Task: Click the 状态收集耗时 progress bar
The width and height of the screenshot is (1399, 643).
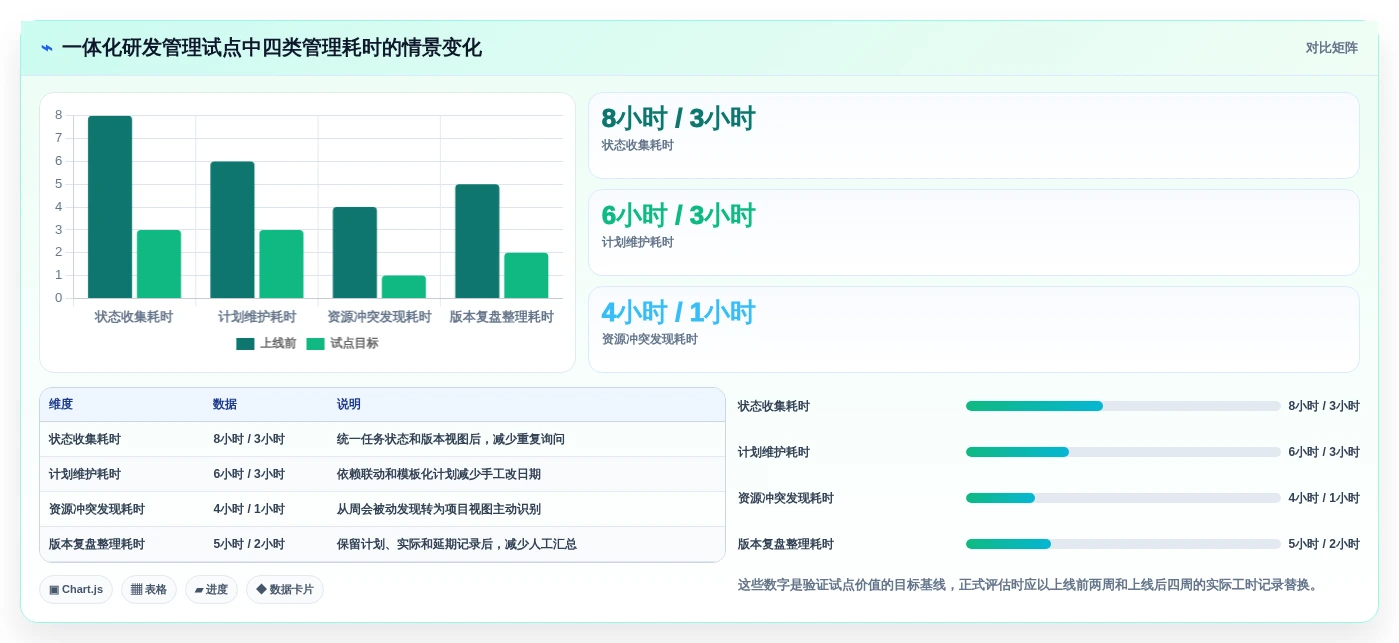Action: [x=1123, y=406]
